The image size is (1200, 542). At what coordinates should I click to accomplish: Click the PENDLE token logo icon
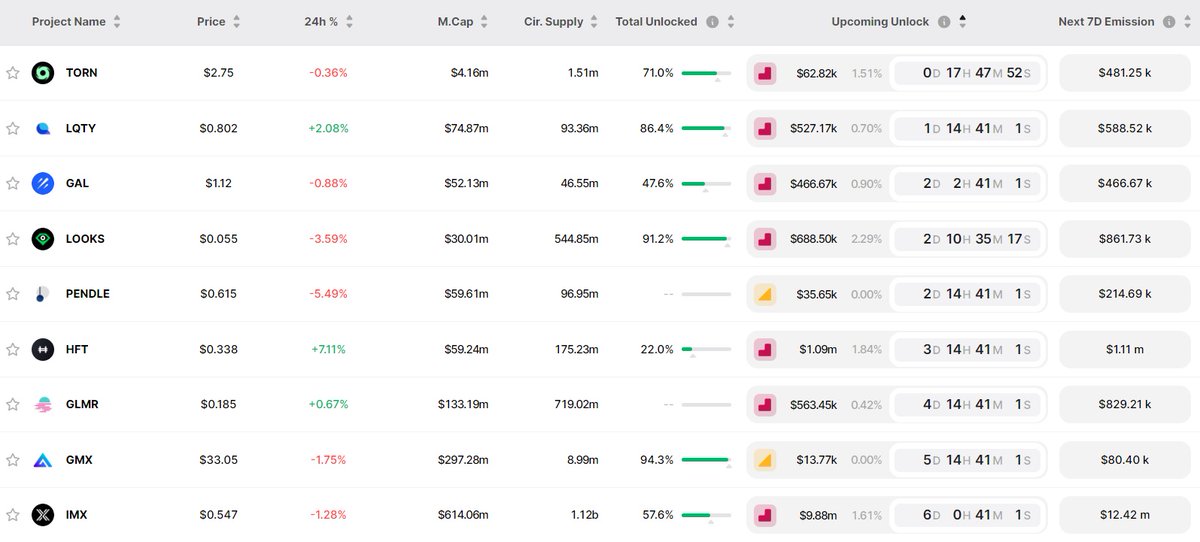[x=42, y=294]
